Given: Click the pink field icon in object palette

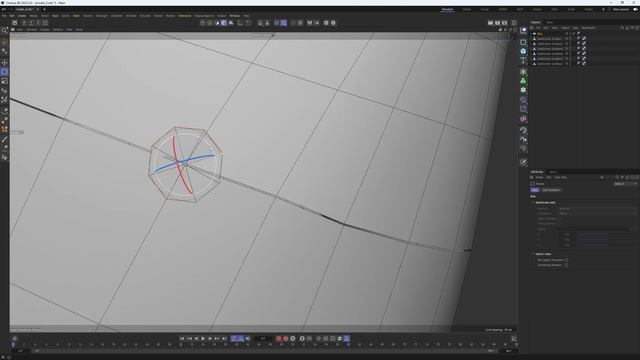Looking at the screenshot, I should (x=523, y=119).
